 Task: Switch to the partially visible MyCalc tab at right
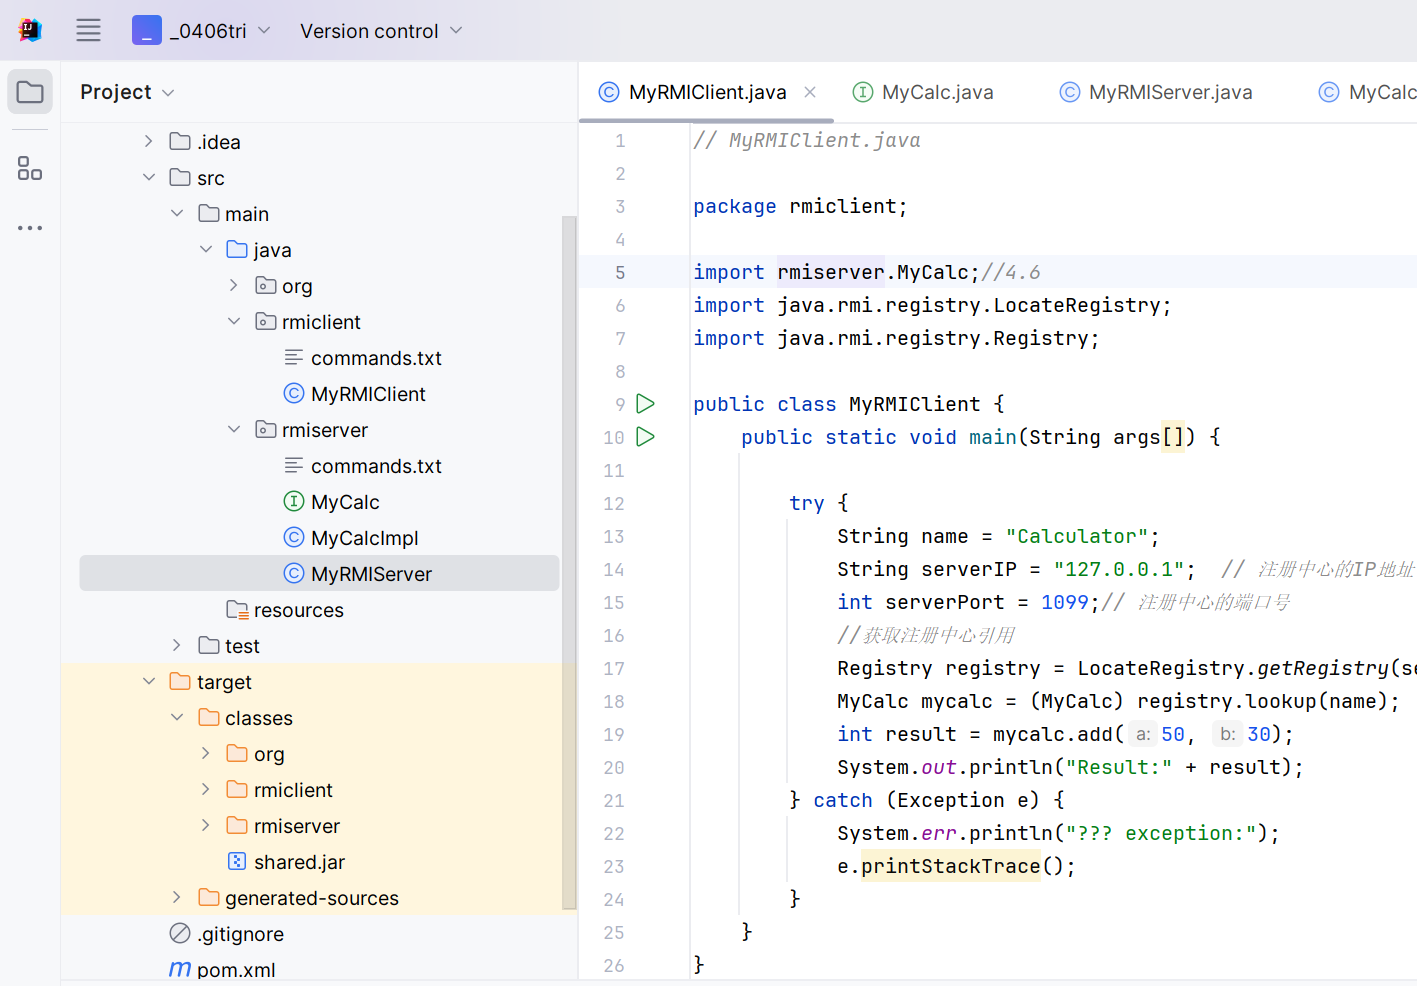[x=1368, y=92]
